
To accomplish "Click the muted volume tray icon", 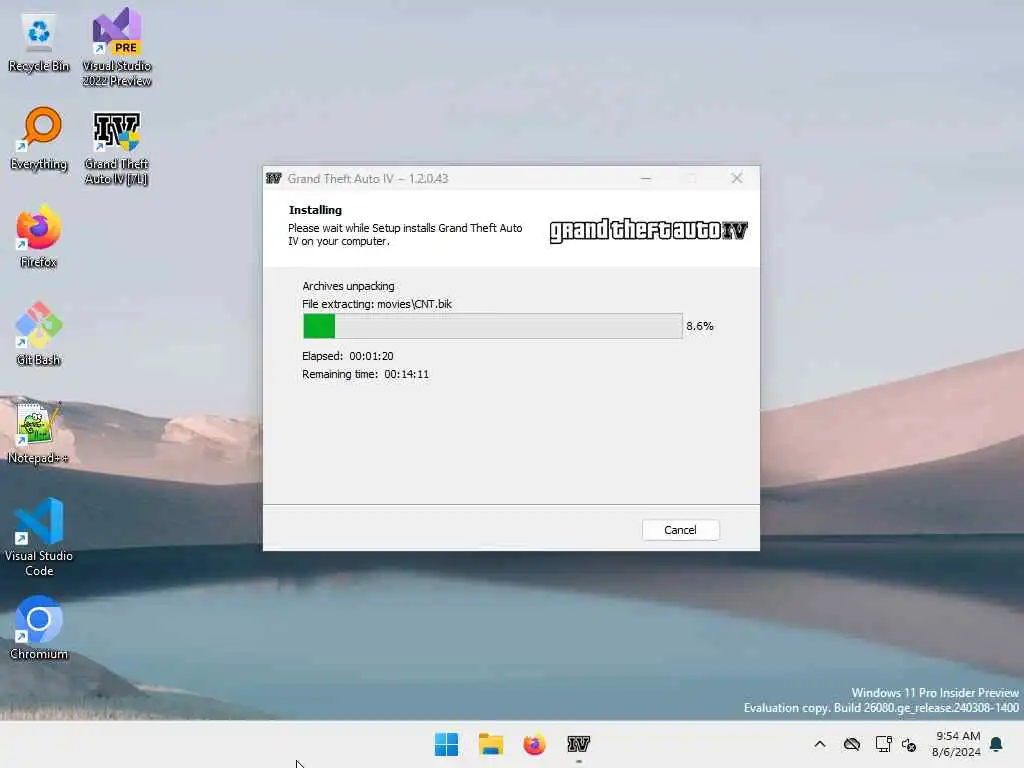I will point(909,744).
